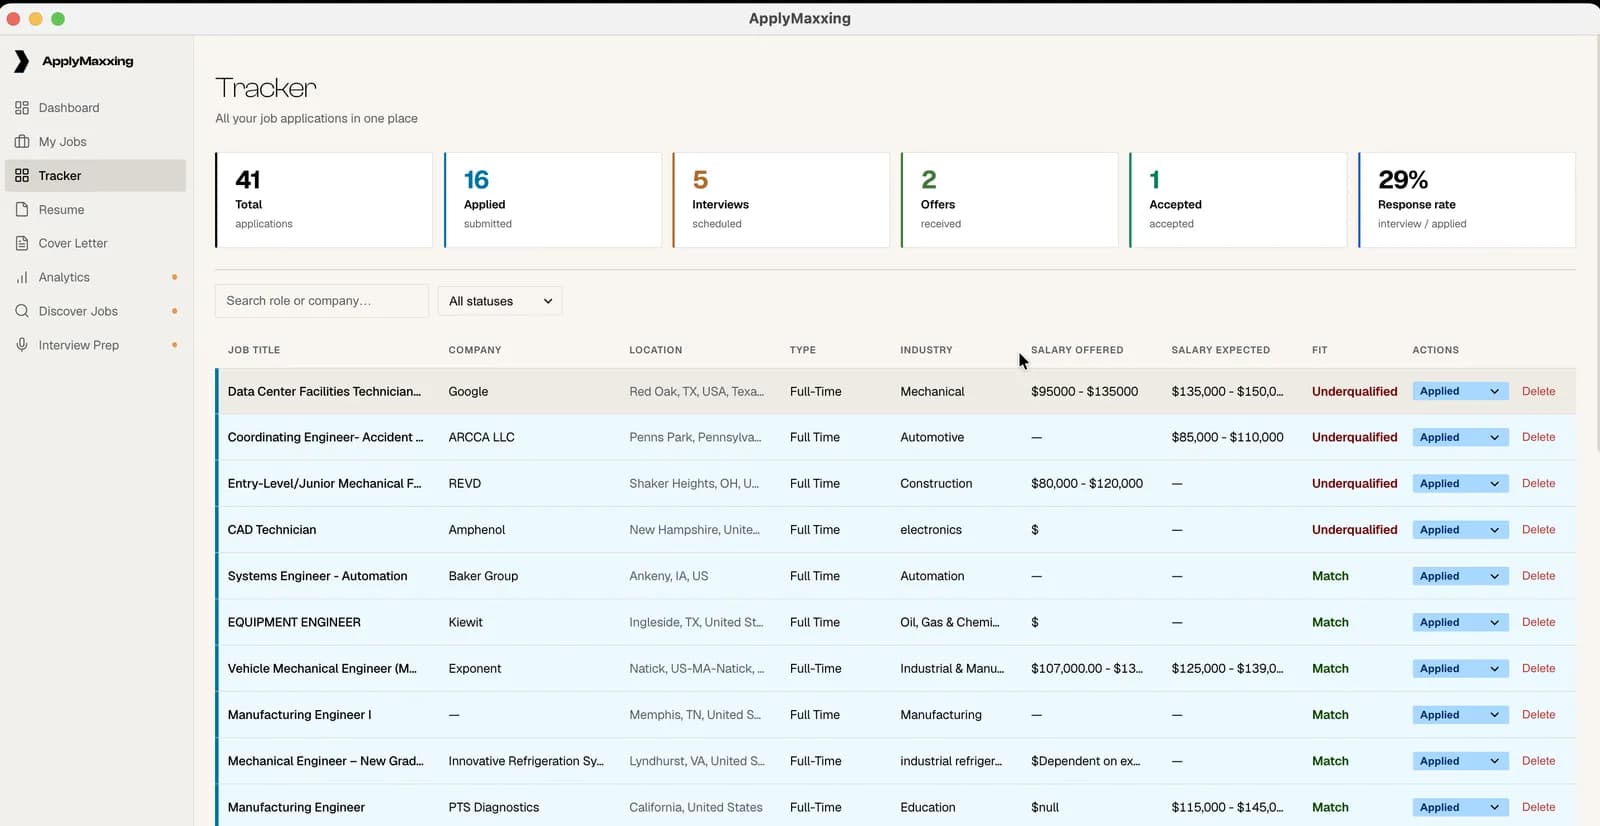Viewport: 1600px width, 826px height.
Task: Select the 16 Applied stat card
Action: 552,200
